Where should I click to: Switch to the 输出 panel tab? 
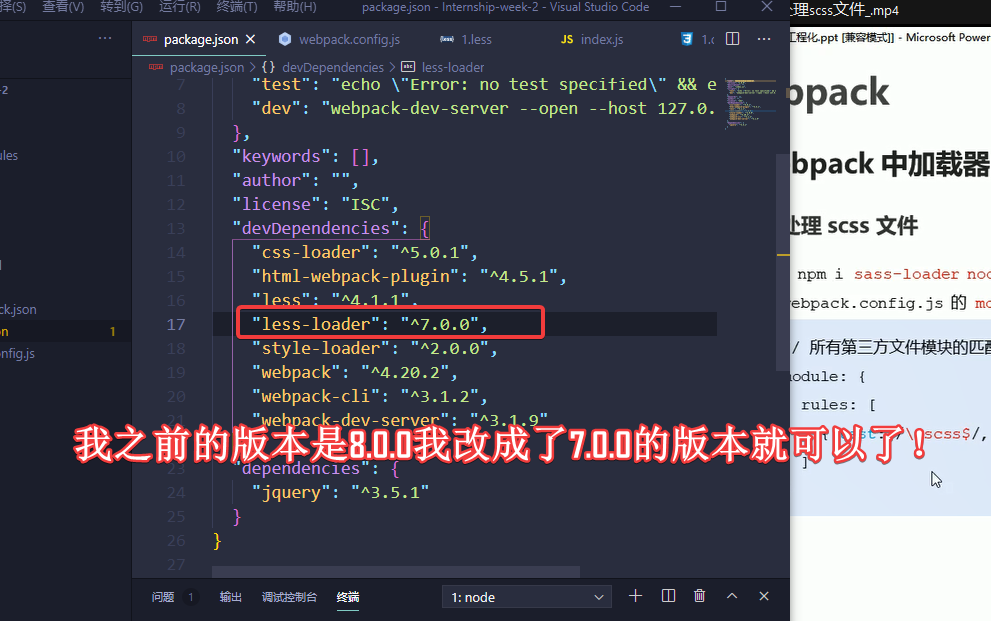[x=231, y=597]
